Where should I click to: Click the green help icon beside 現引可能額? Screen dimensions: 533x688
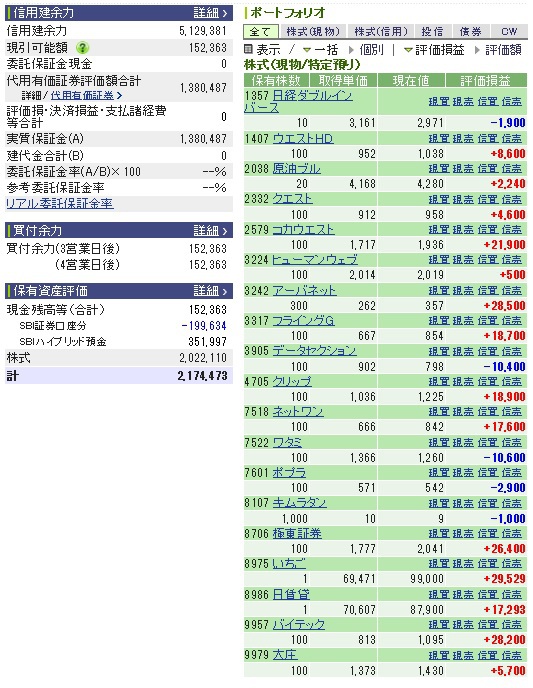pos(82,47)
